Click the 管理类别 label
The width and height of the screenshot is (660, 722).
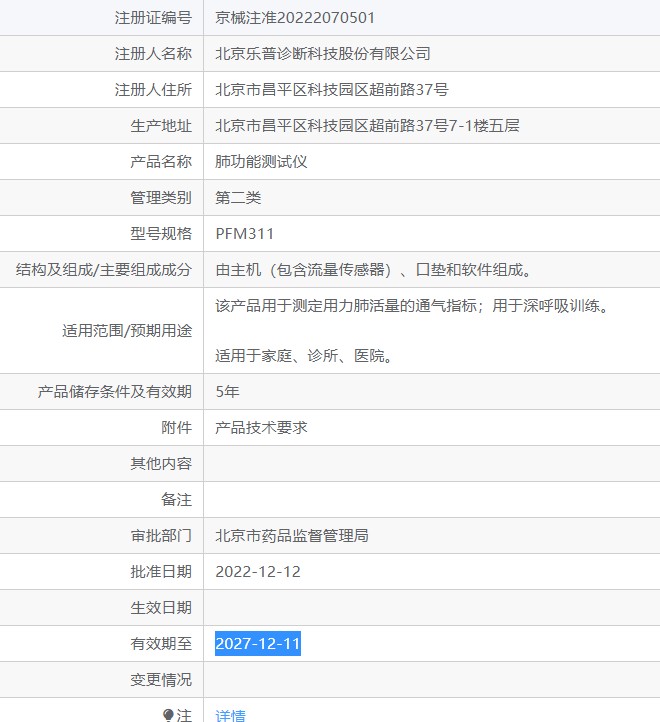point(161,198)
